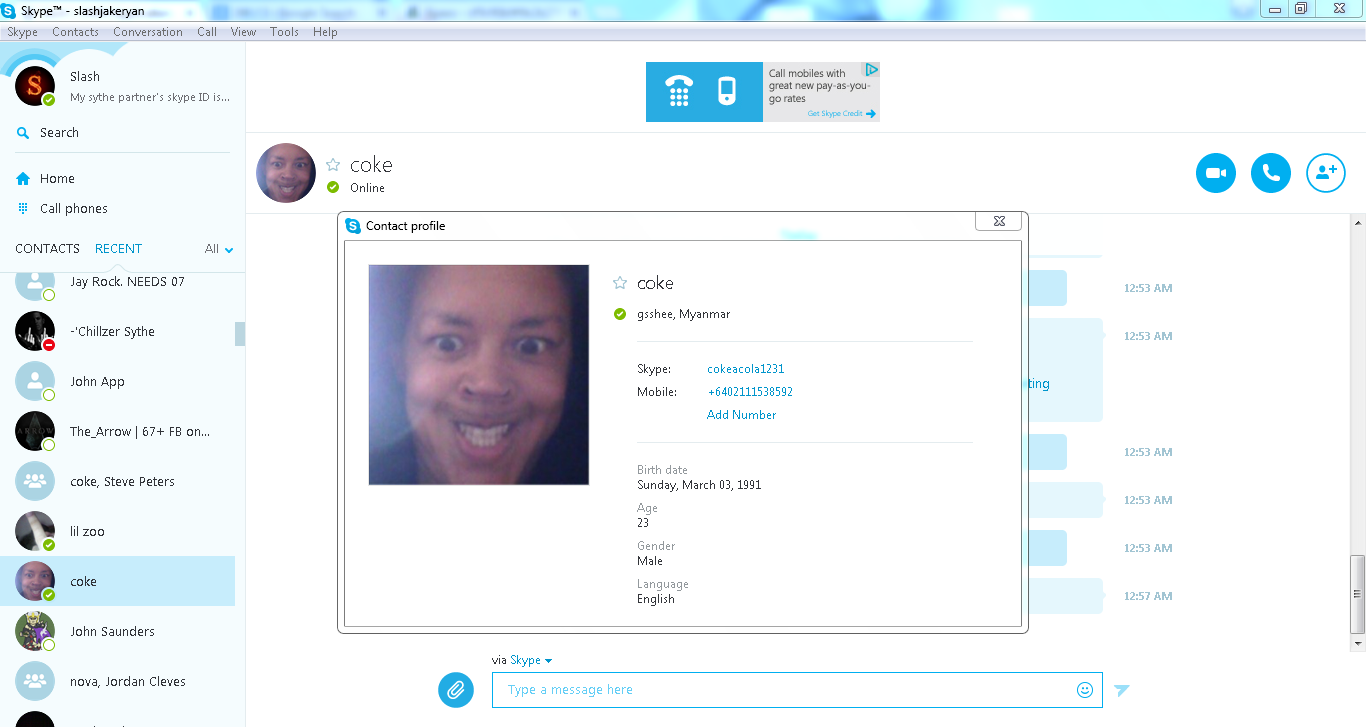Open the Conversation menu
Viewport: 1366px width, 727px height.
148,32
